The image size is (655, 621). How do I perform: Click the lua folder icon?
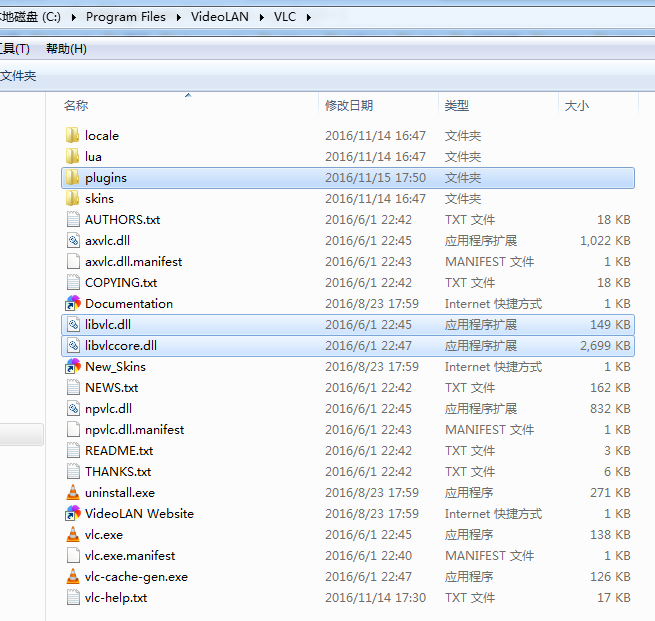(73, 156)
